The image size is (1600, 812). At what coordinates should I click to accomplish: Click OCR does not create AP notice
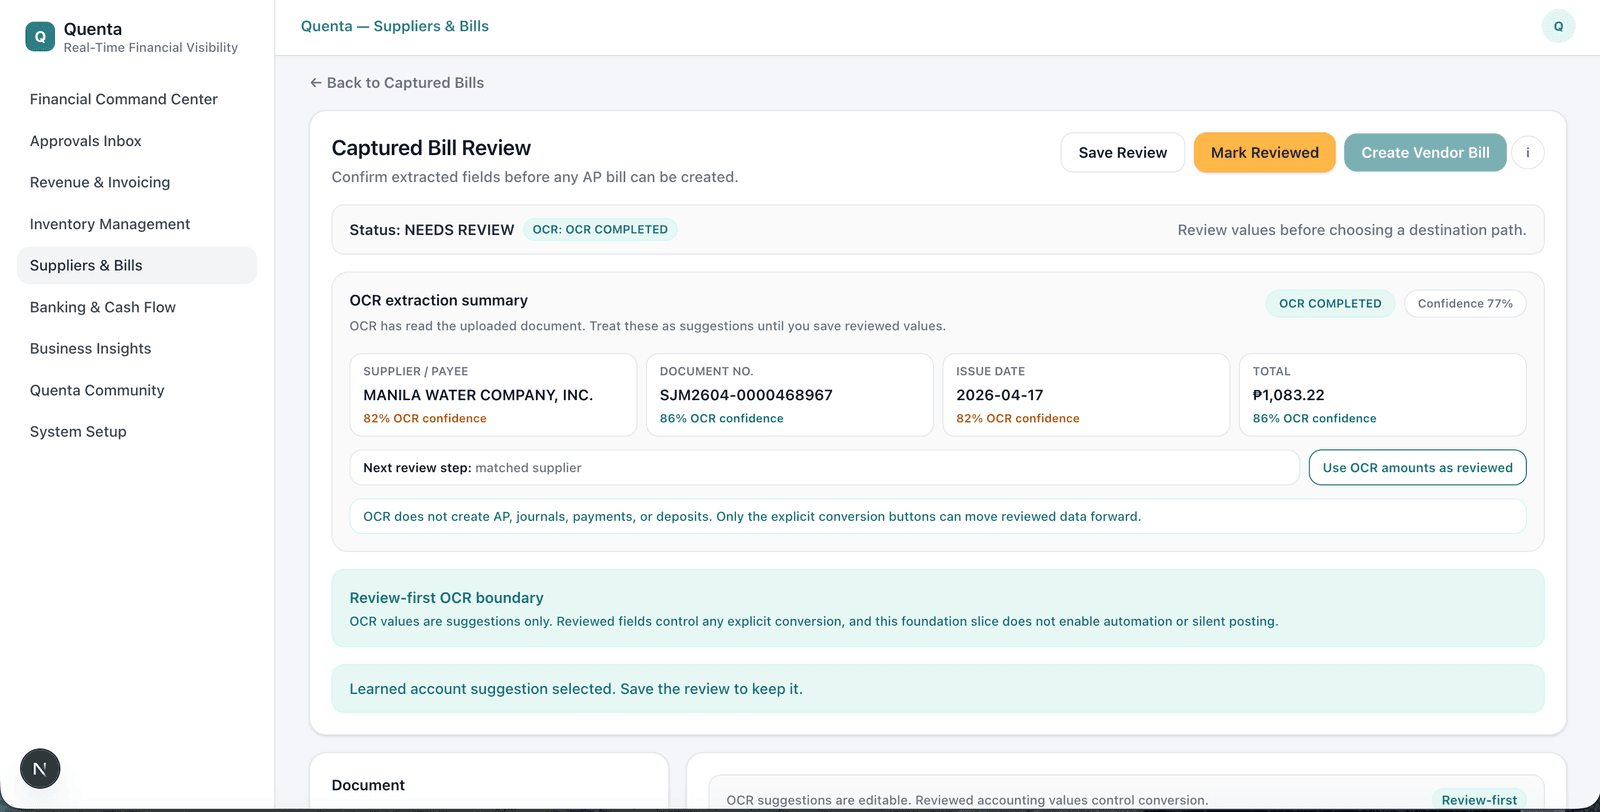pos(938,517)
